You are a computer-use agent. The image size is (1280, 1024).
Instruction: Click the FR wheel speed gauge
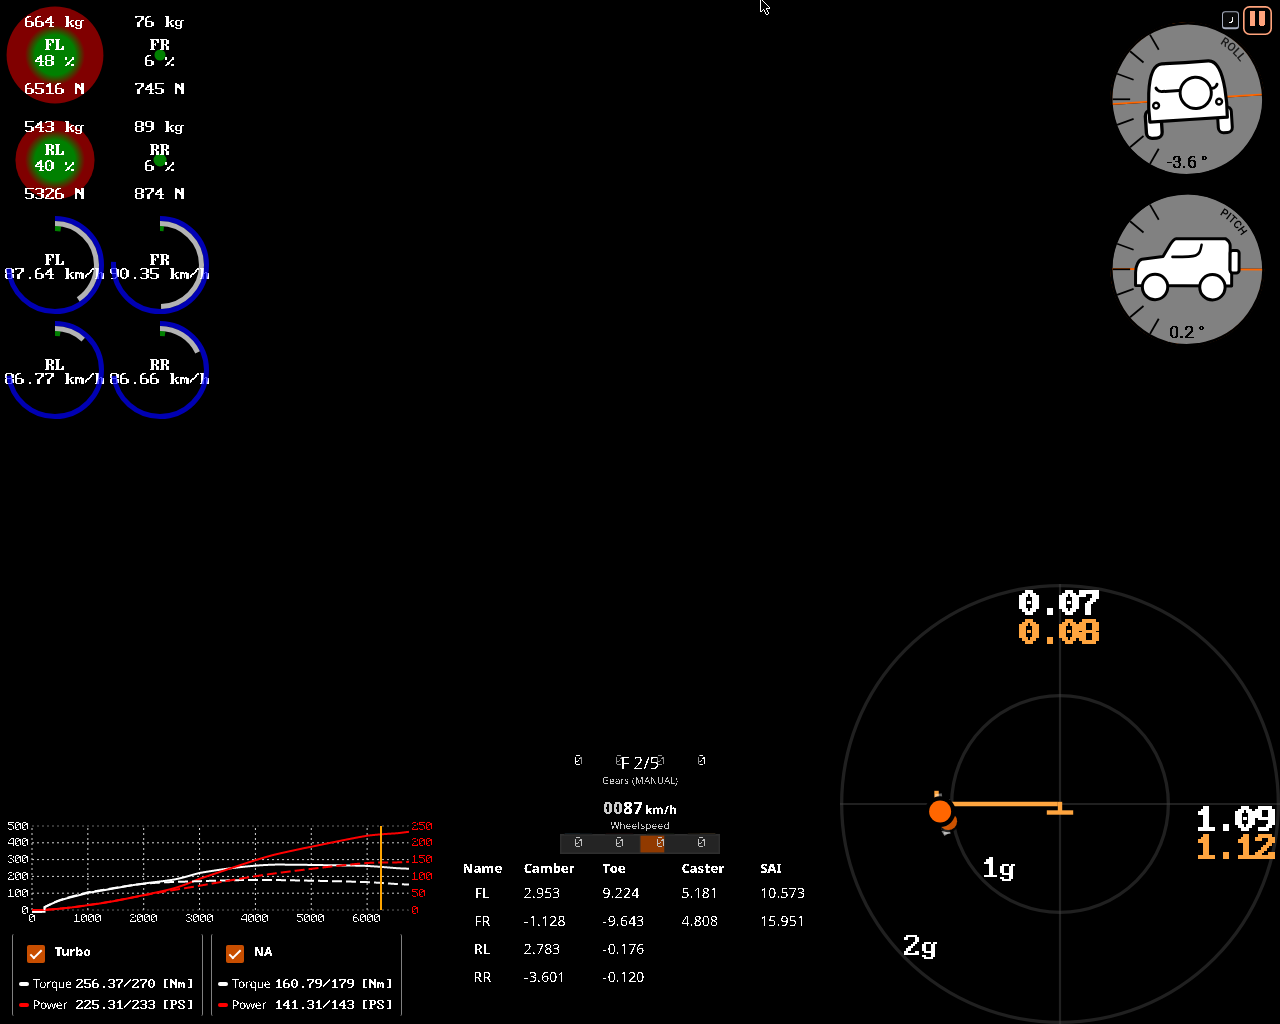pos(160,266)
